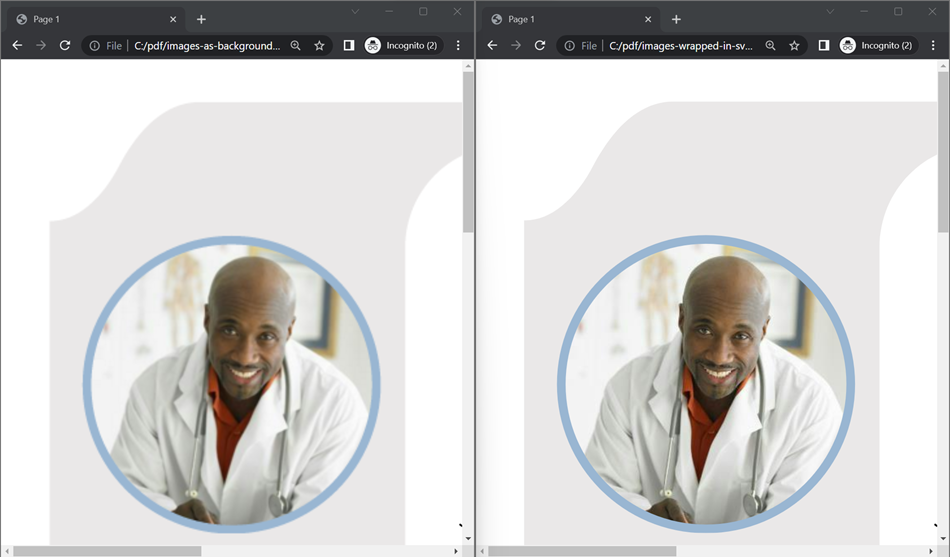Open a new tab in the right window

(x=676, y=19)
